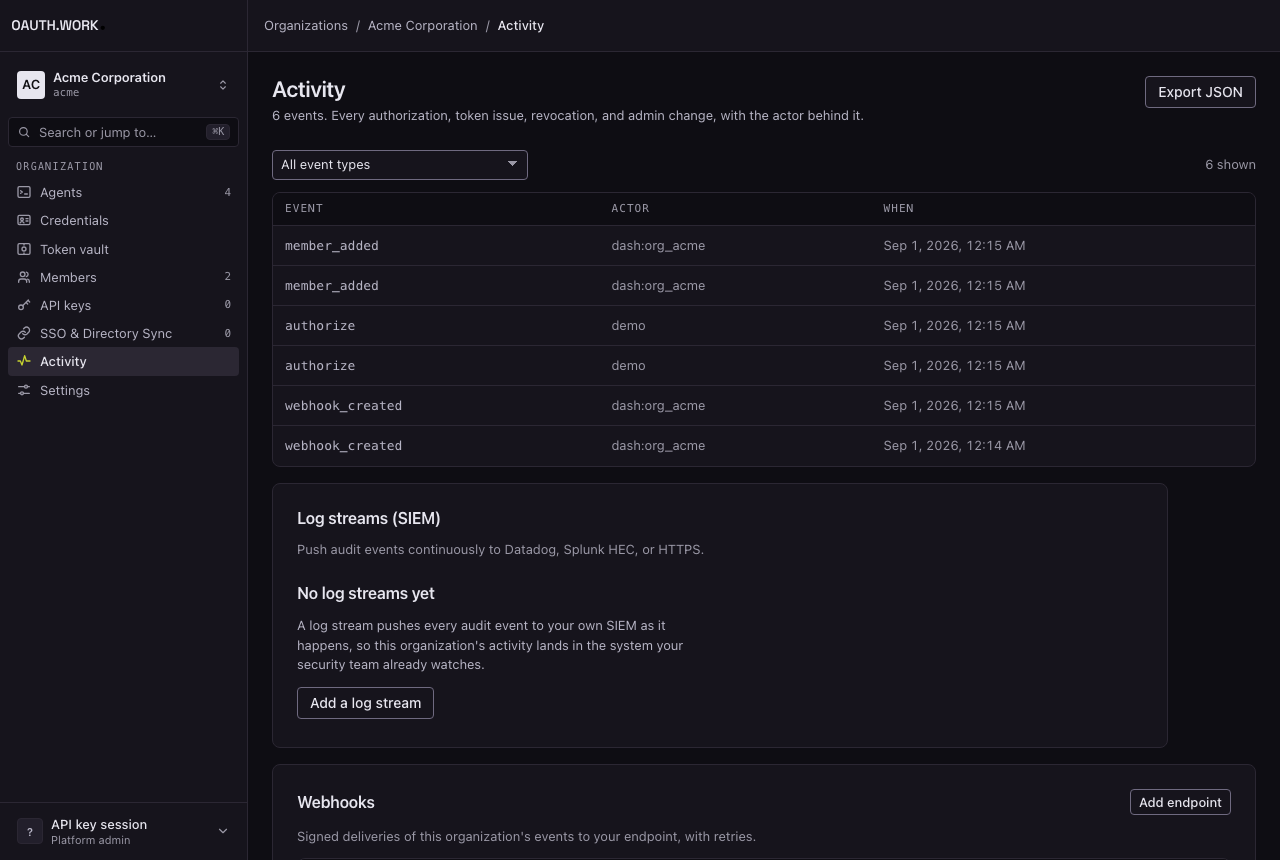
Task: Click the Credentials card icon
Action: (24, 220)
